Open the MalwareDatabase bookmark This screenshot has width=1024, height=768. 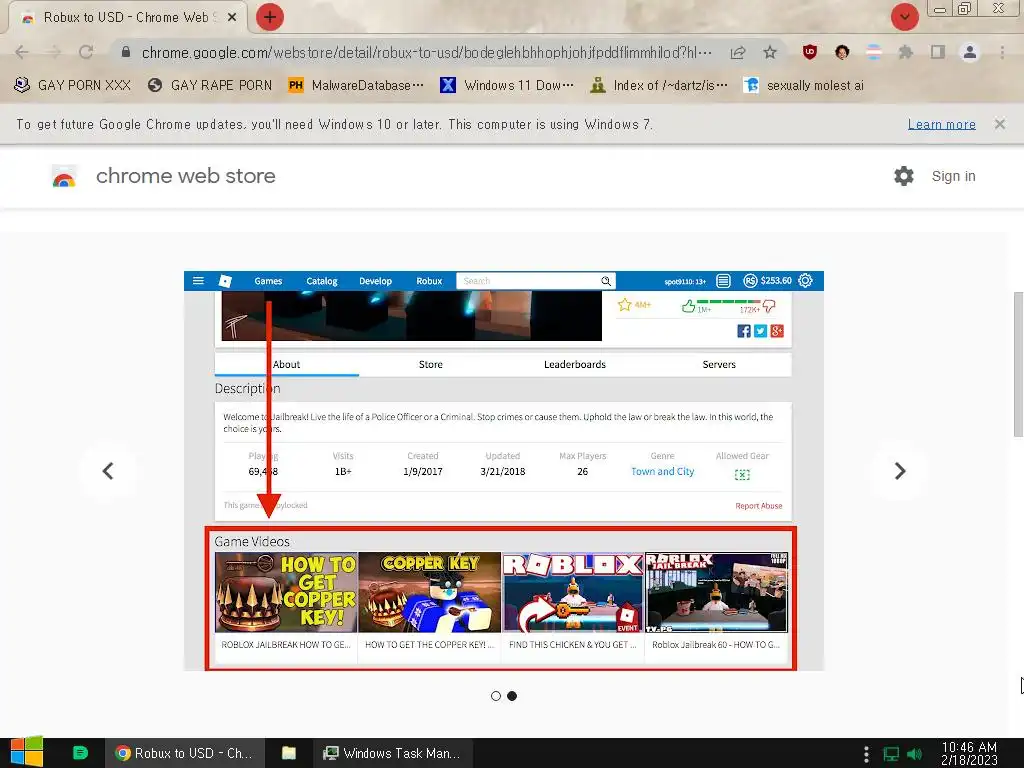point(356,86)
